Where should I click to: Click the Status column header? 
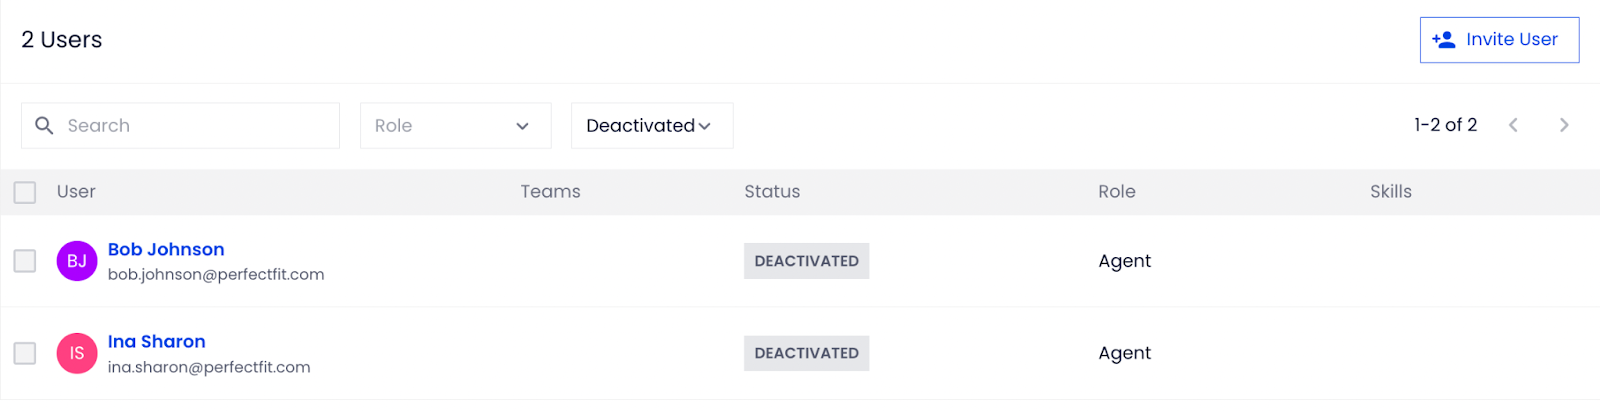772,191
